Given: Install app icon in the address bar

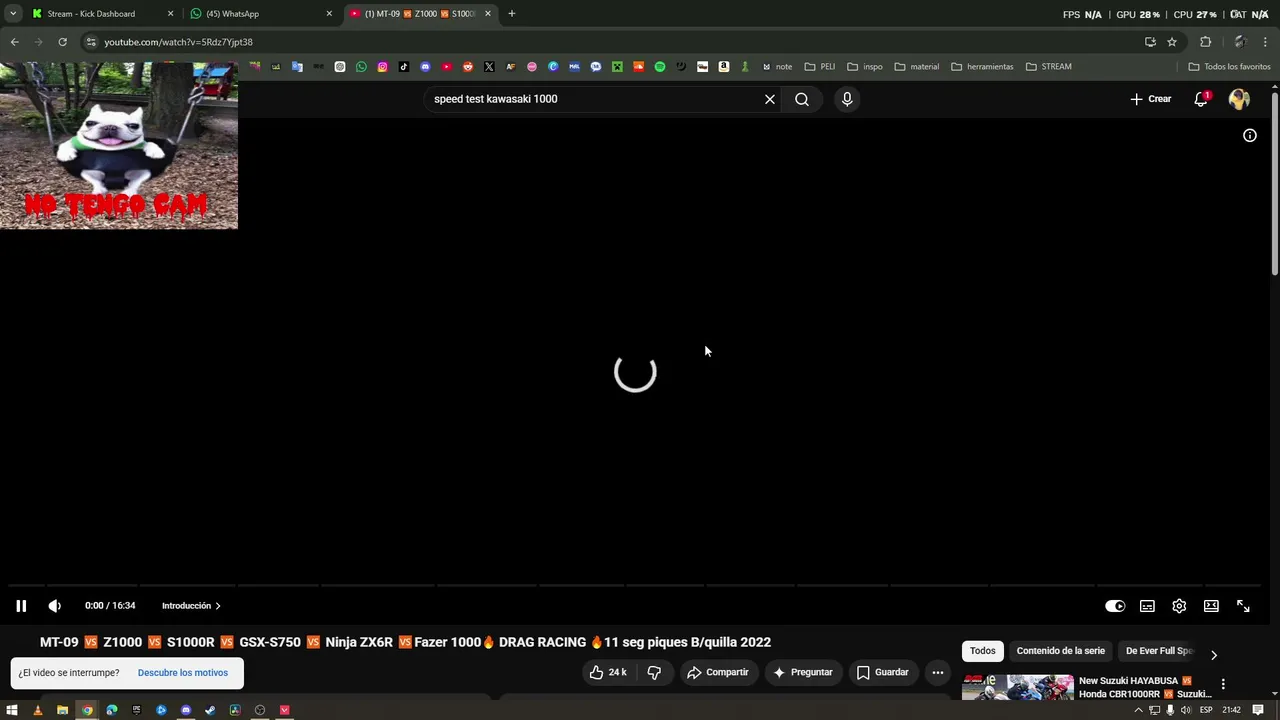Looking at the screenshot, I should (x=1150, y=42).
